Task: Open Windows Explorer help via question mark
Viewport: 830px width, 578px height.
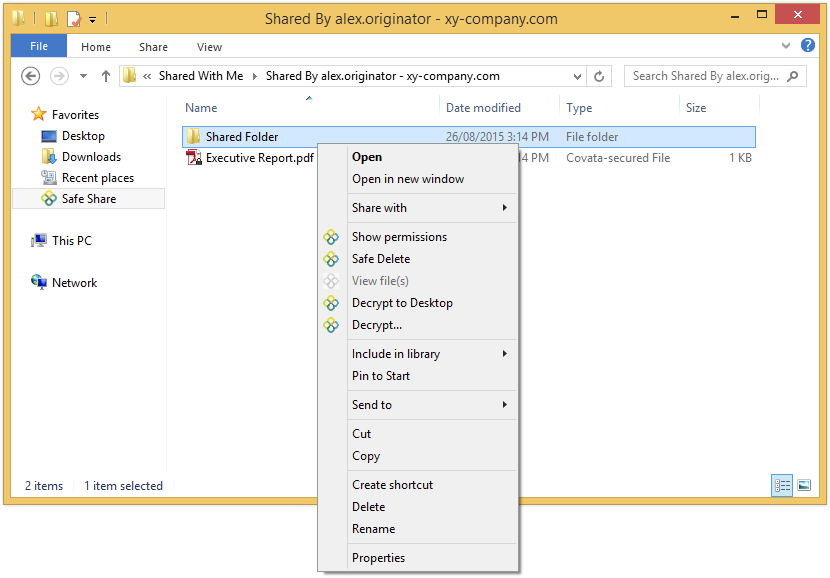Action: click(x=807, y=46)
